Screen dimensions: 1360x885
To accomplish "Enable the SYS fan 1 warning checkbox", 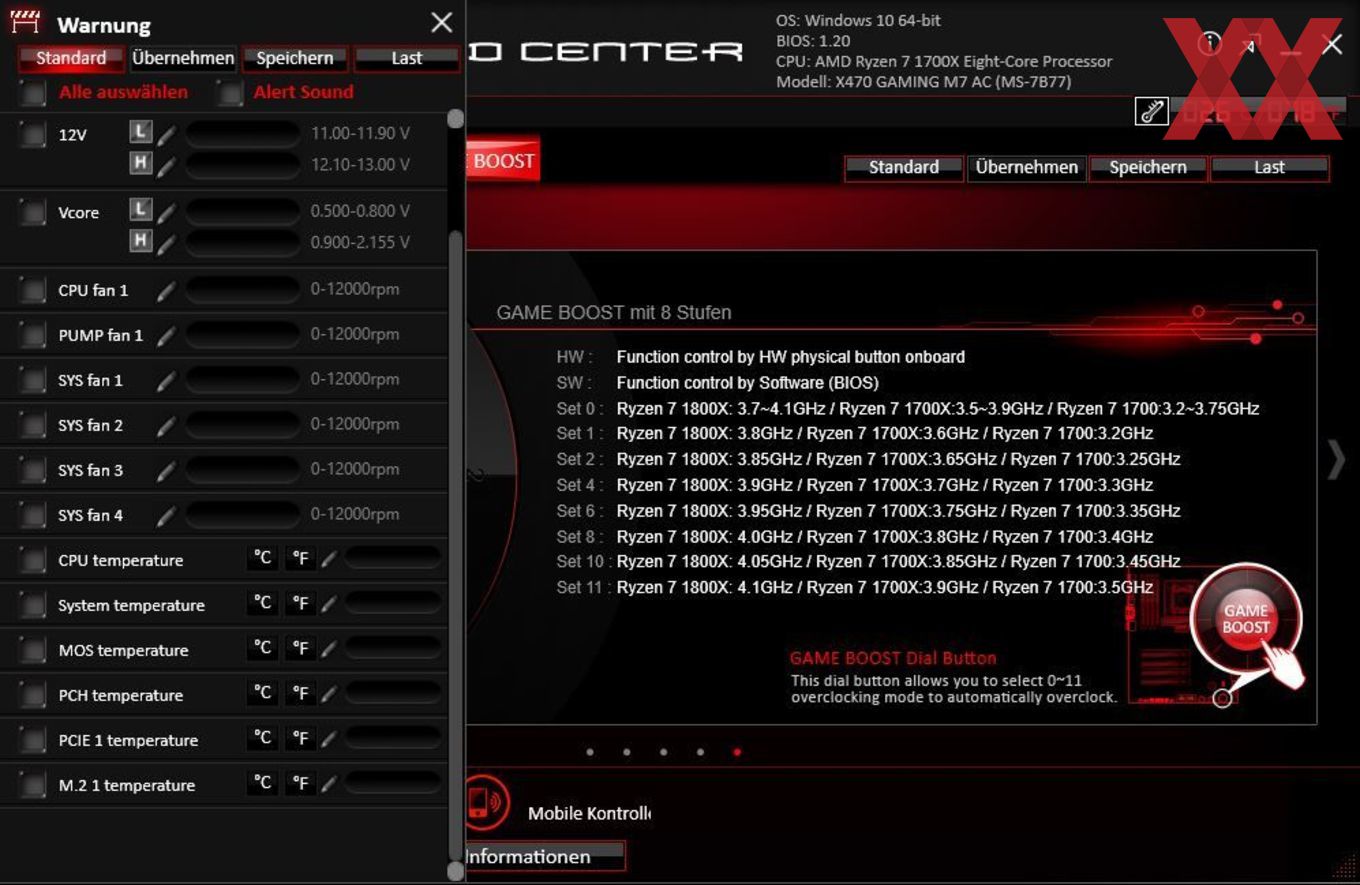I will 34,381.
